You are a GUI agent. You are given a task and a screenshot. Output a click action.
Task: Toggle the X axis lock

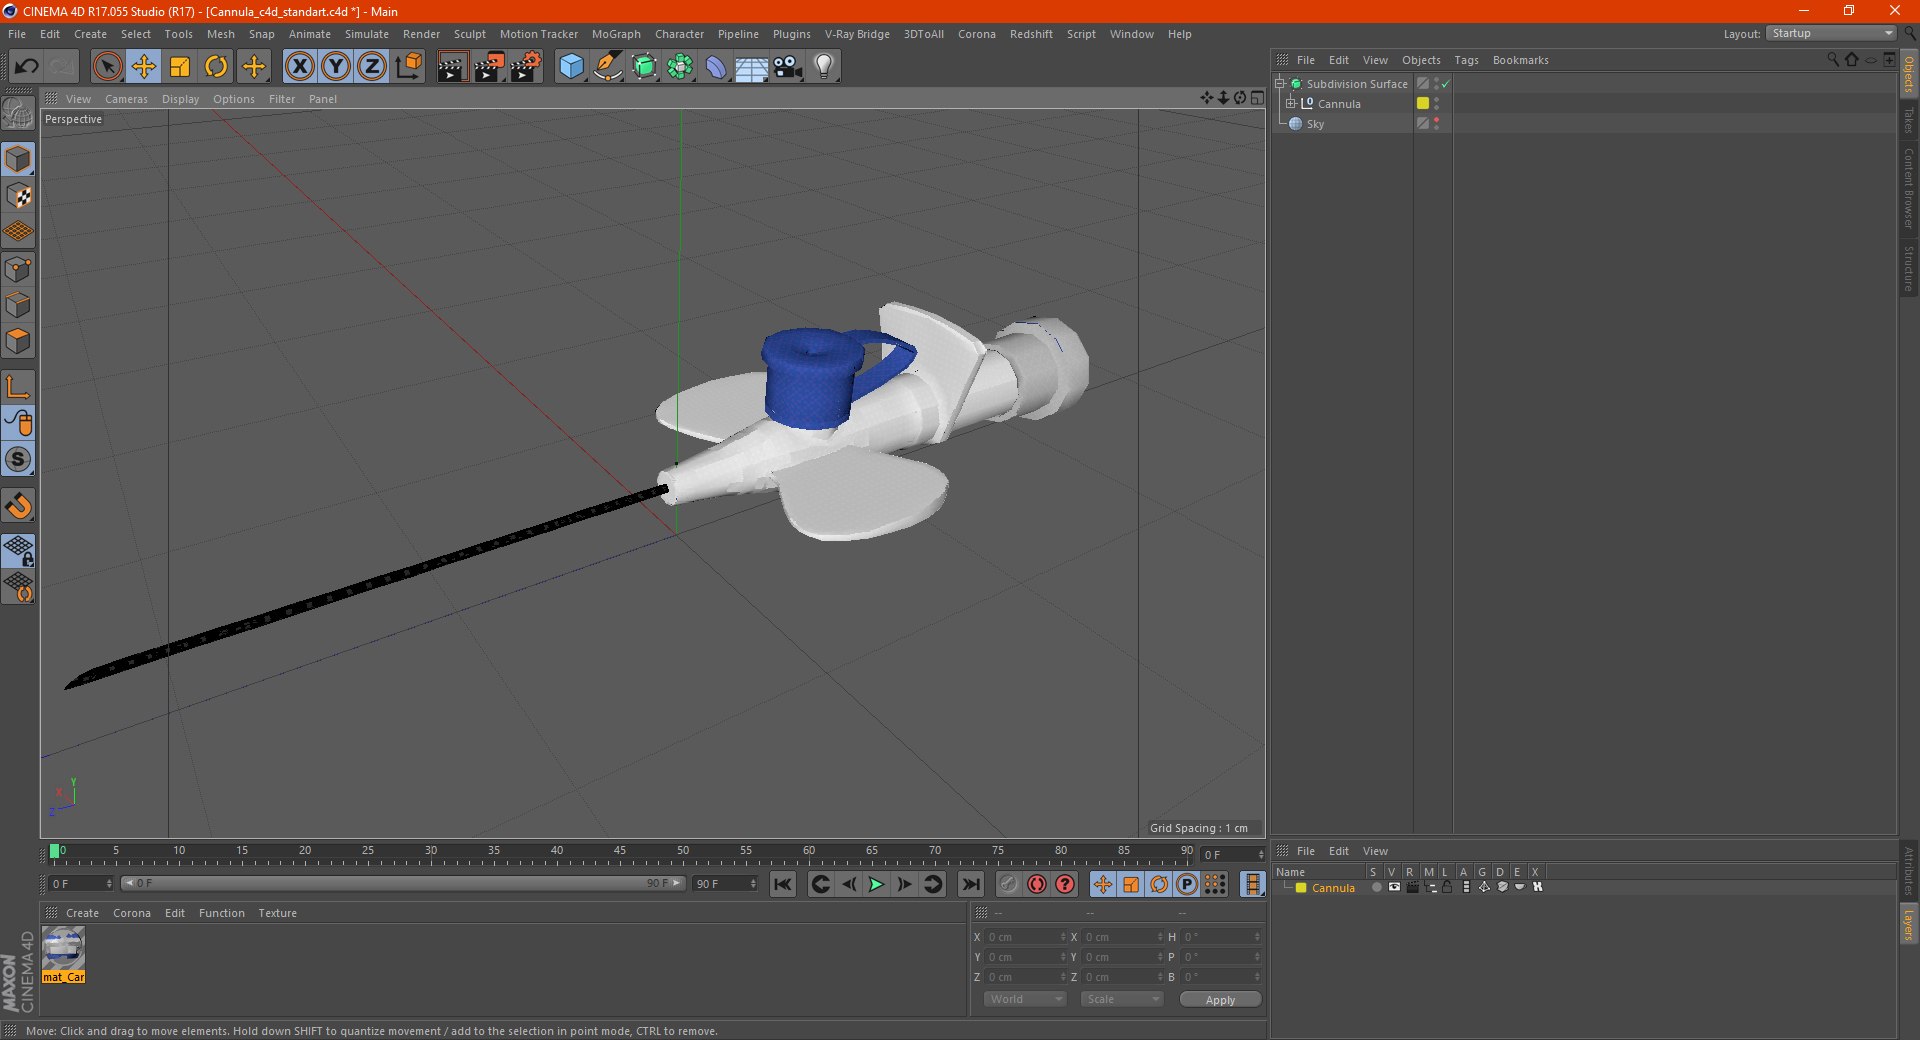[x=299, y=67]
